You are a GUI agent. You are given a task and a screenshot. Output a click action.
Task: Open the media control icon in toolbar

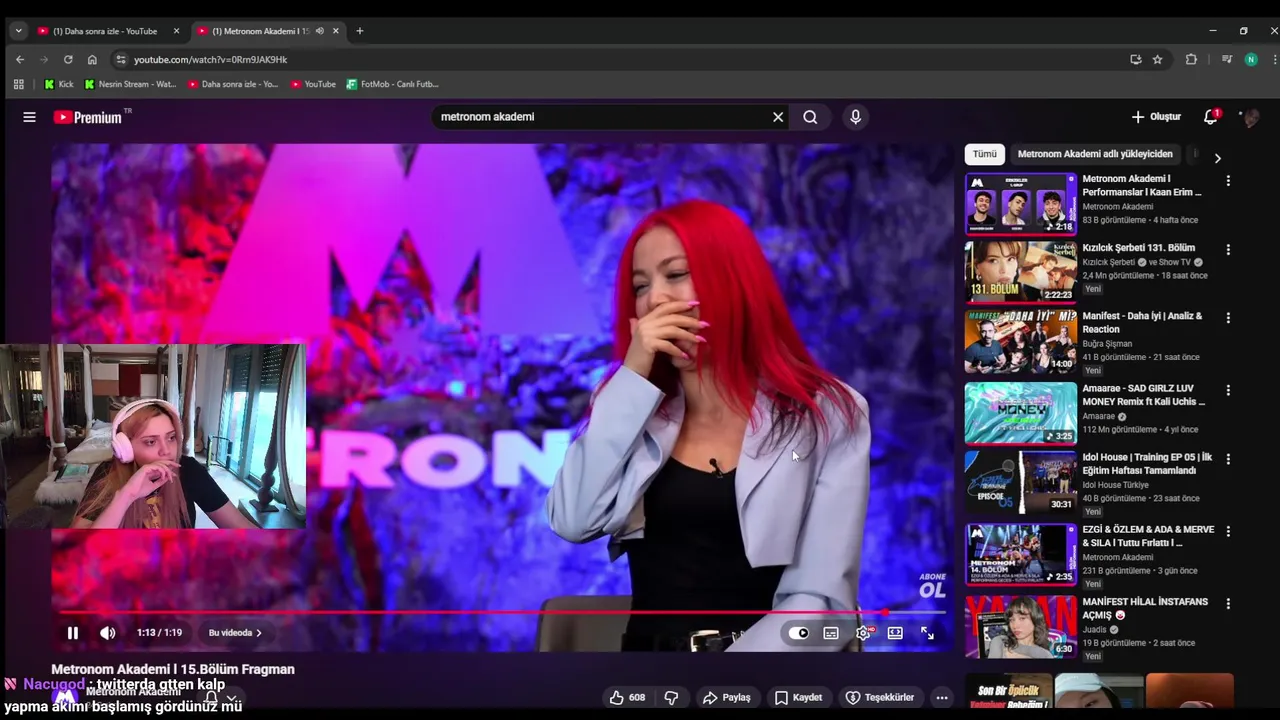tap(1226, 59)
